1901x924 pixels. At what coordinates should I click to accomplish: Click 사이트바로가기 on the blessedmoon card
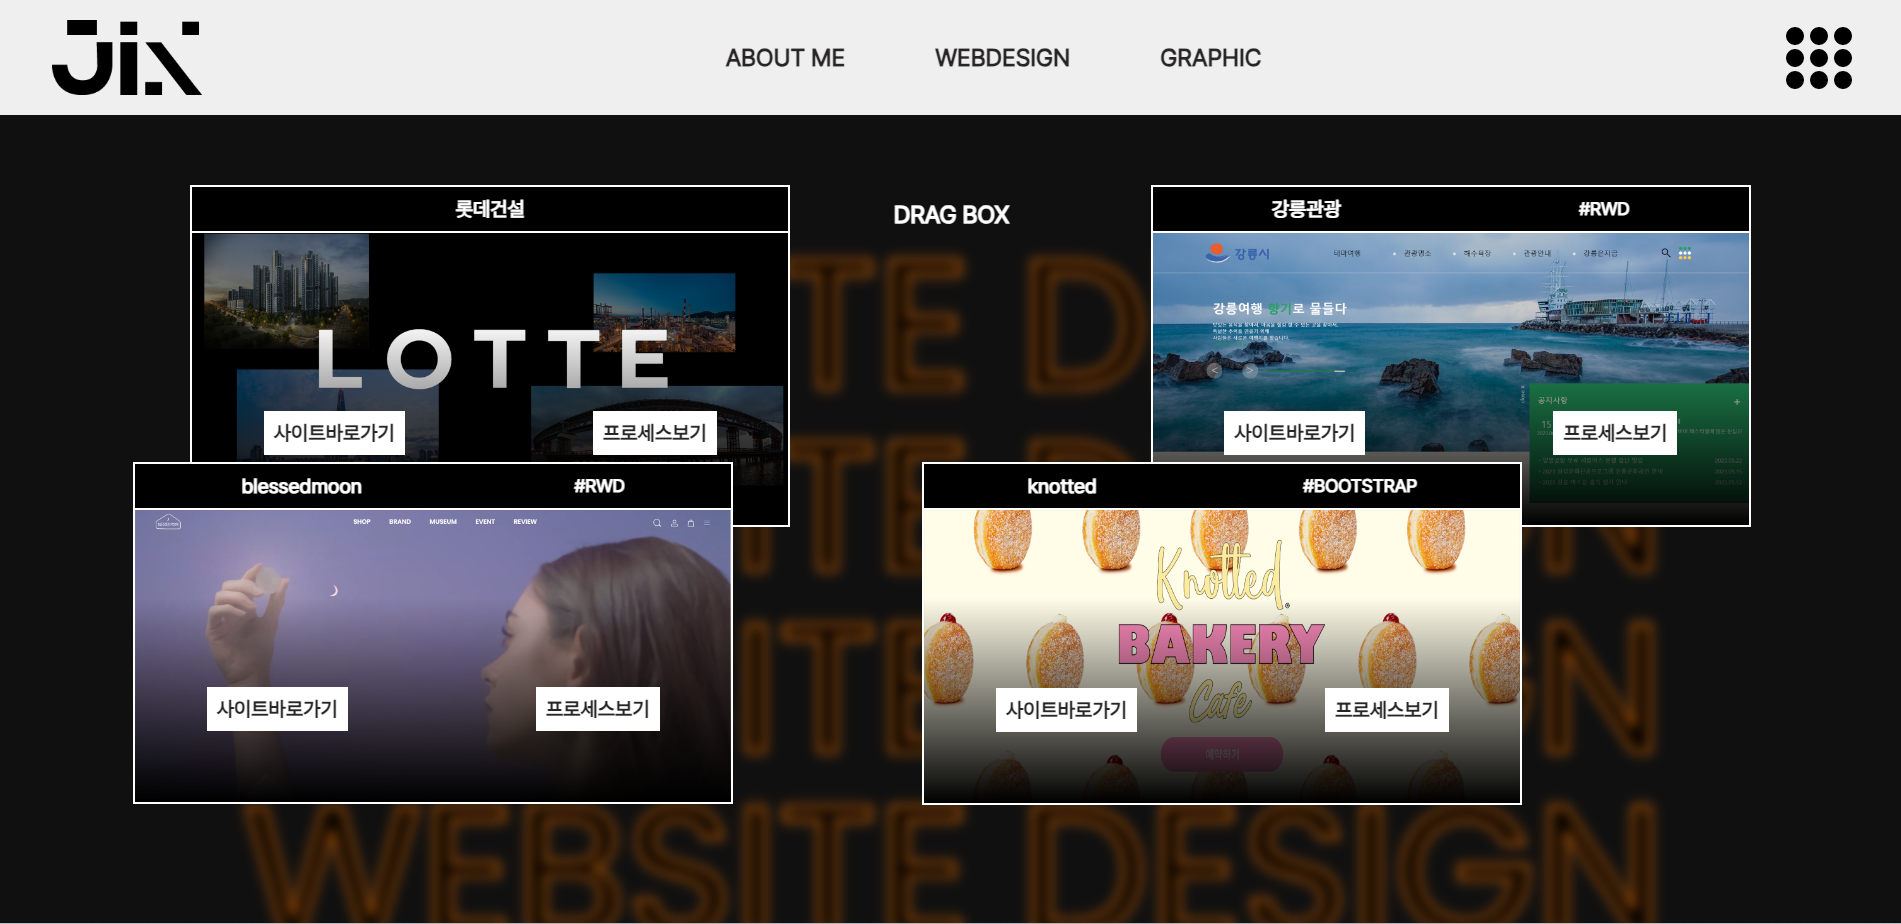[x=277, y=709]
